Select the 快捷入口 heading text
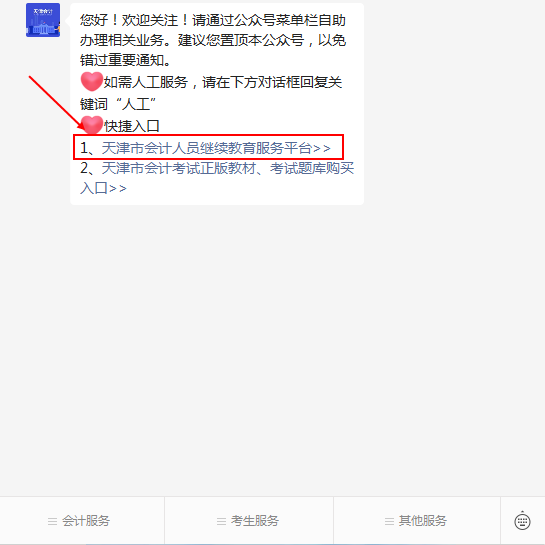Image resolution: width=545 pixels, height=545 pixels. pos(132,126)
